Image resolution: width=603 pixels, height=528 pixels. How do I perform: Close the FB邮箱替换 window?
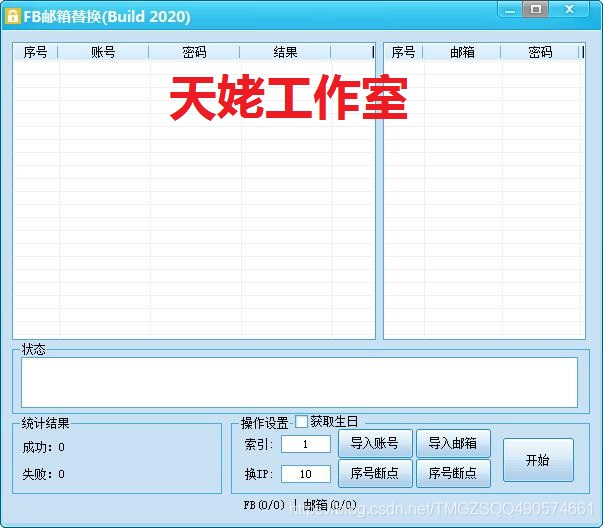pos(569,9)
